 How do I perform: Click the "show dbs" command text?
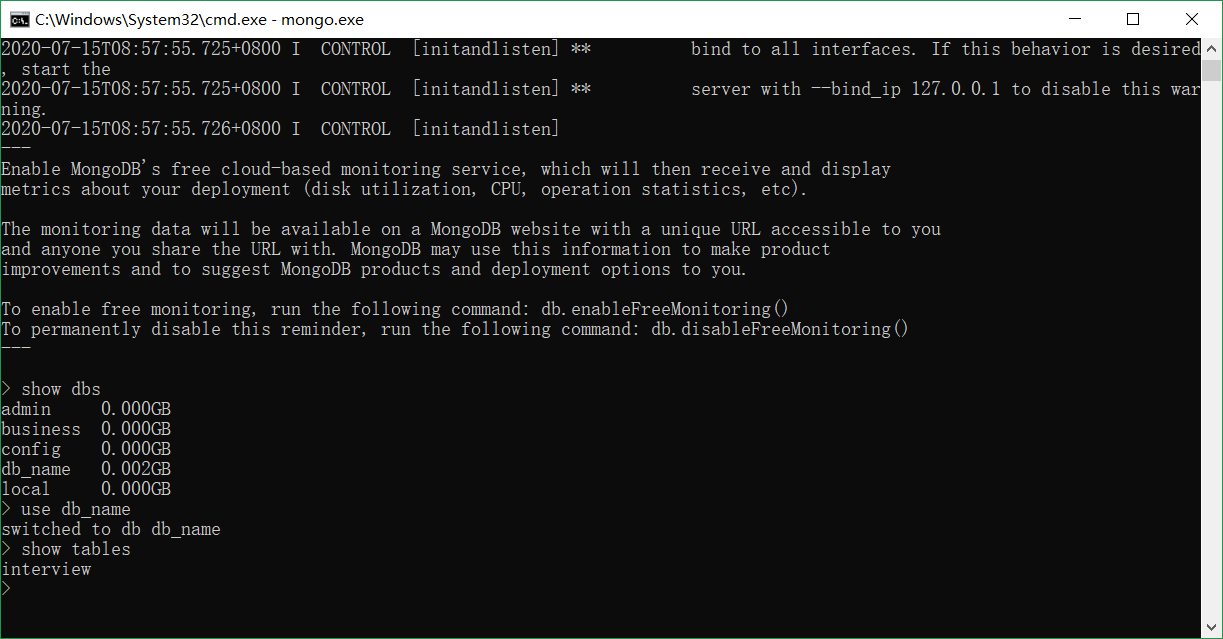coord(61,389)
